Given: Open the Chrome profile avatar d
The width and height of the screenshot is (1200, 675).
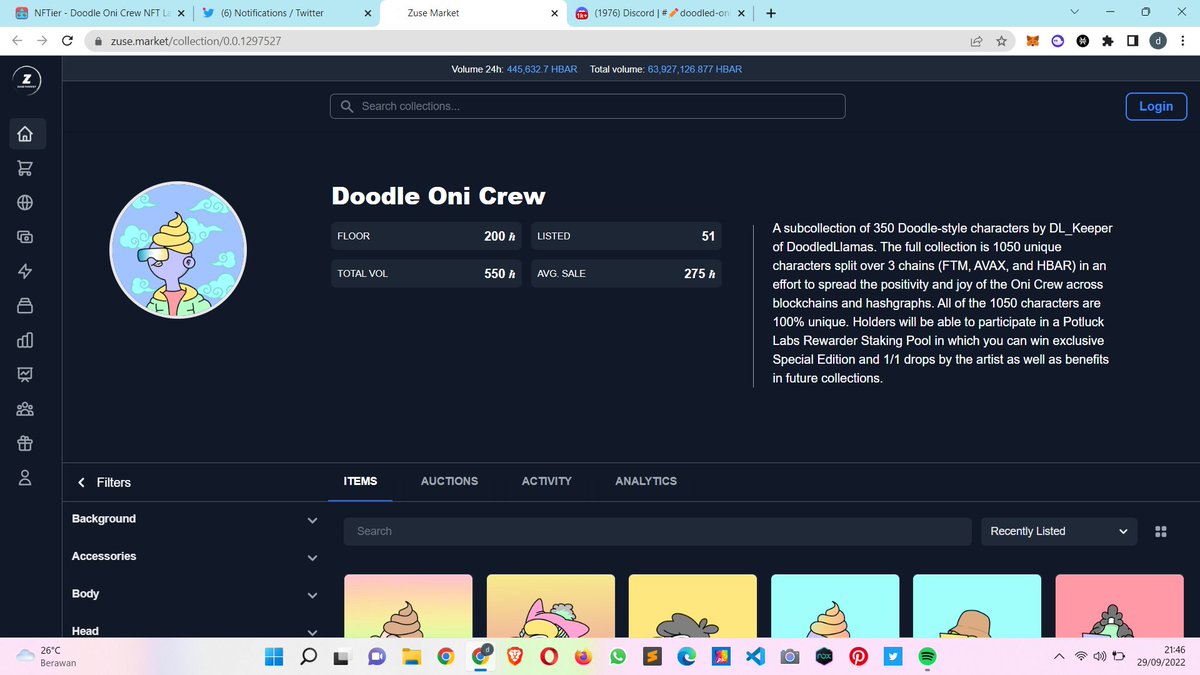Looking at the screenshot, I should [x=1158, y=41].
